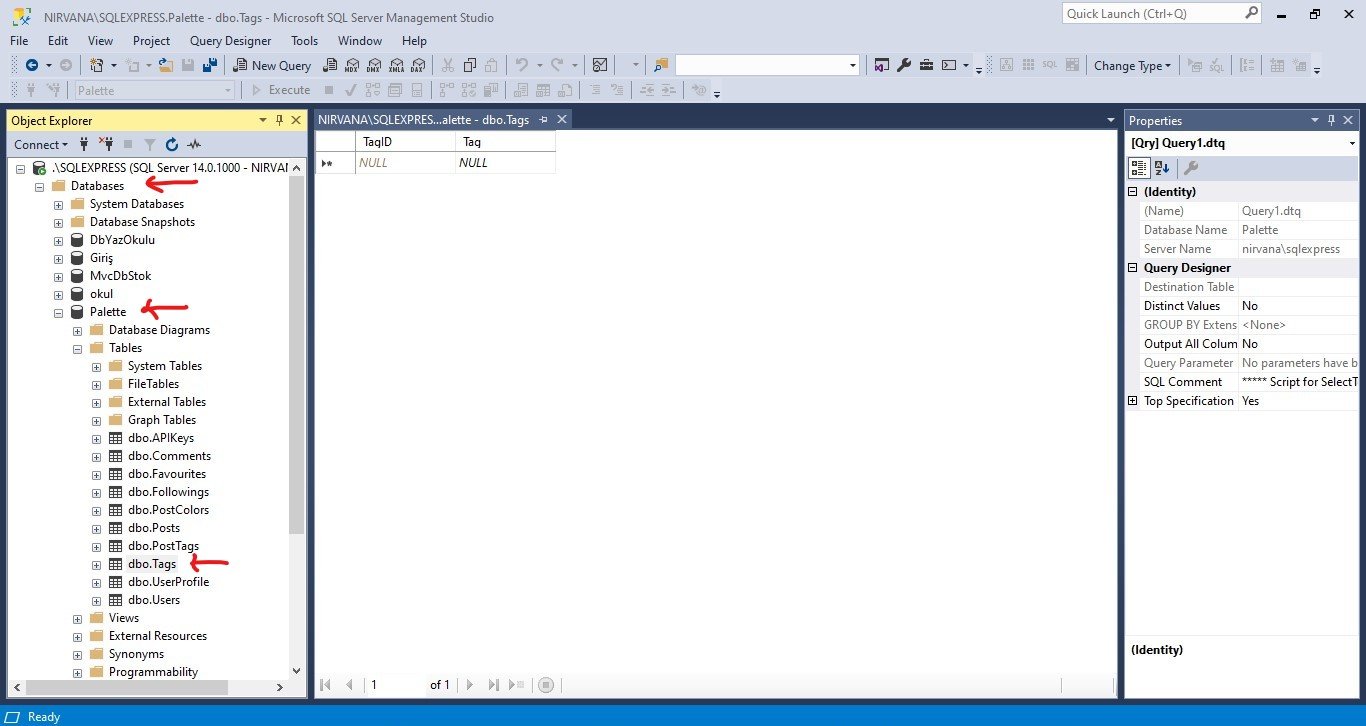Click the Tag column header

pos(505,142)
